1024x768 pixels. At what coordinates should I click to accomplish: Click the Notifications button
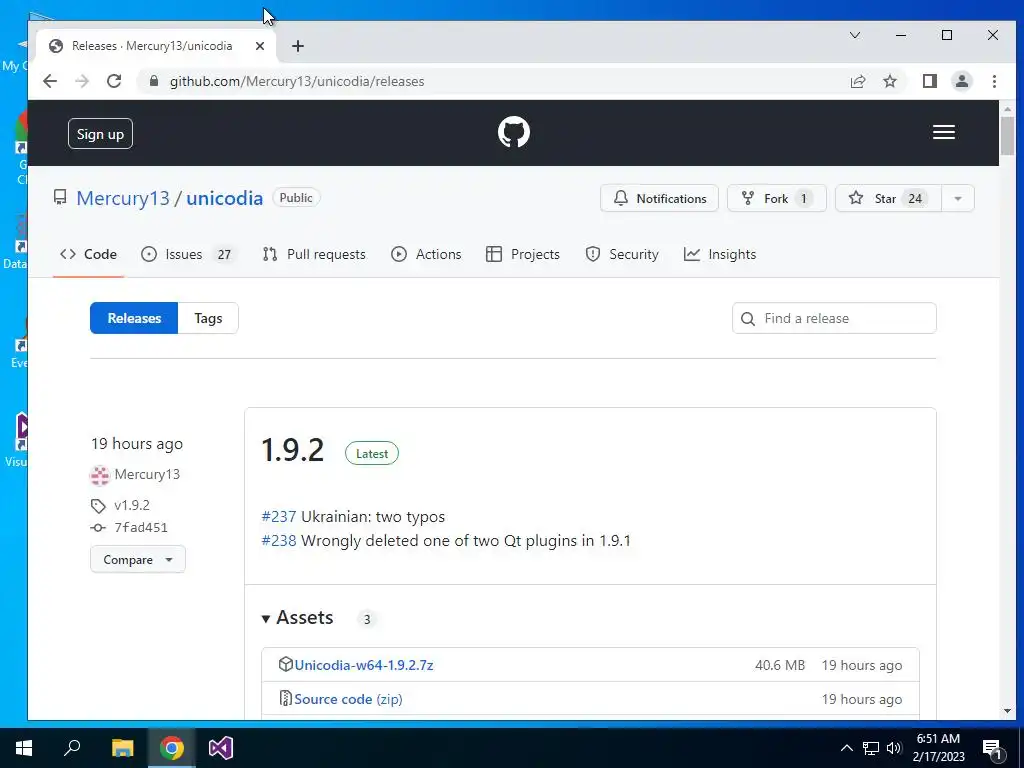point(659,199)
